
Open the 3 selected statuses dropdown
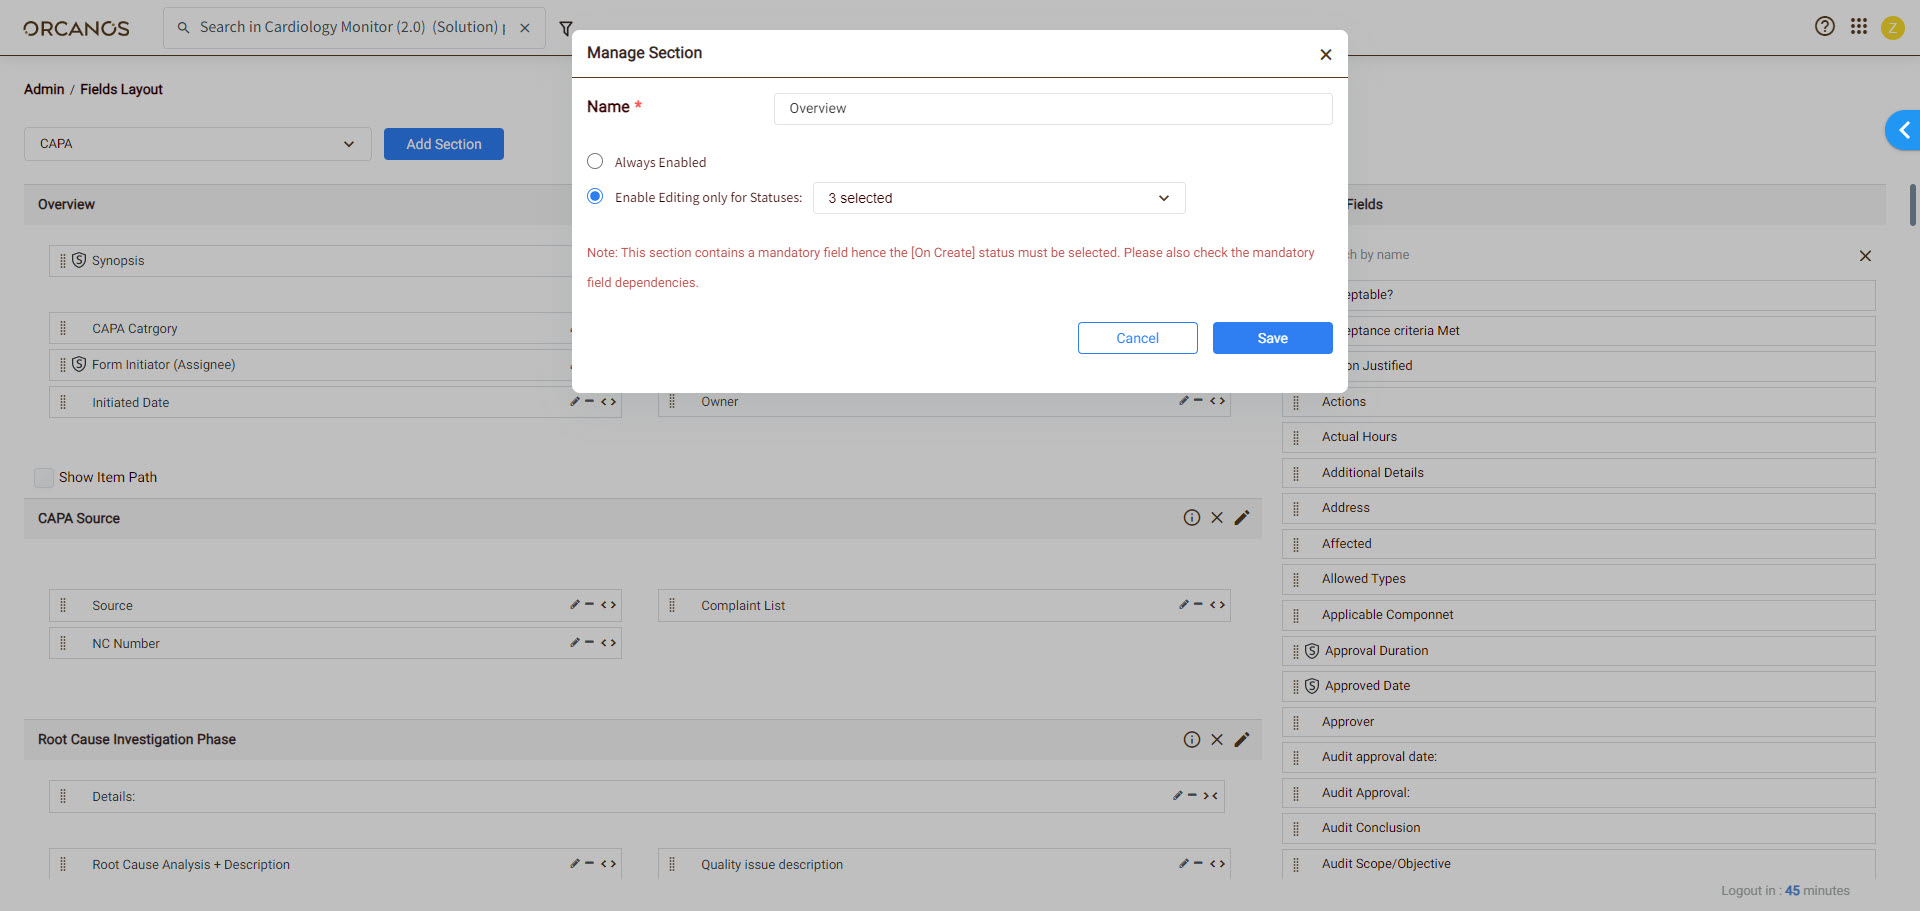(x=998, y=198)
